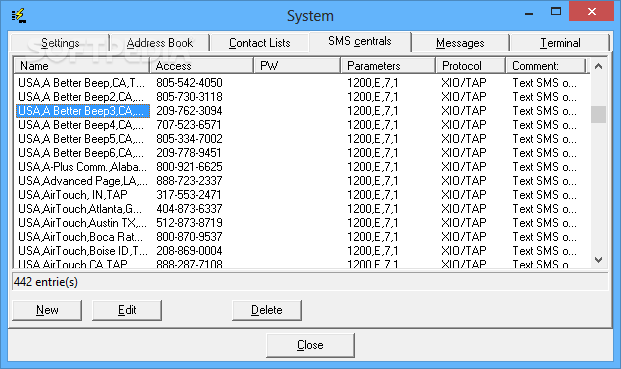Select row USA,AirTouch,Atlanta,G...
Viewport: 621px width, 369px height.
303,209
